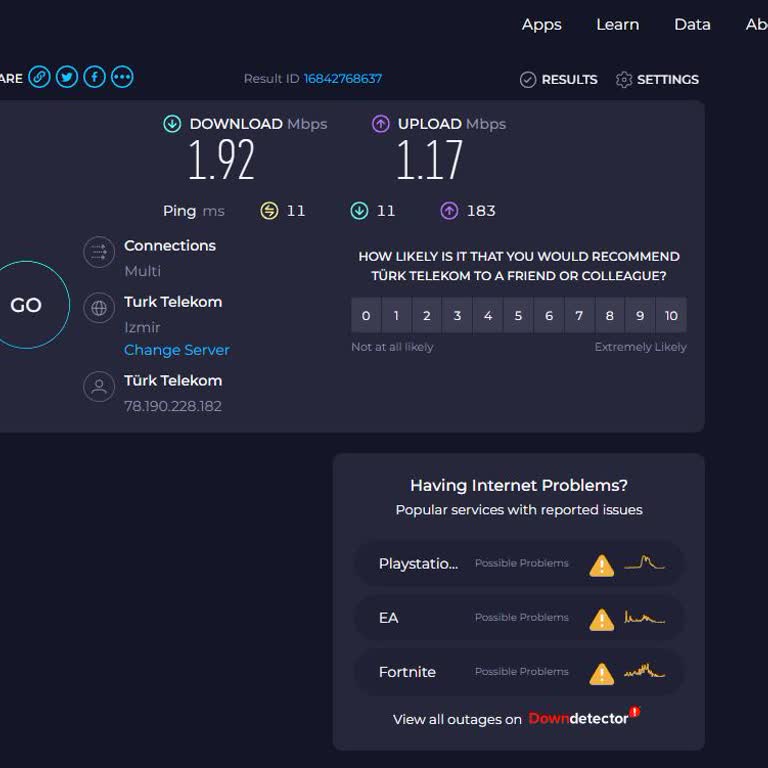Rate recommendation score 4

[x=488, y=315]
